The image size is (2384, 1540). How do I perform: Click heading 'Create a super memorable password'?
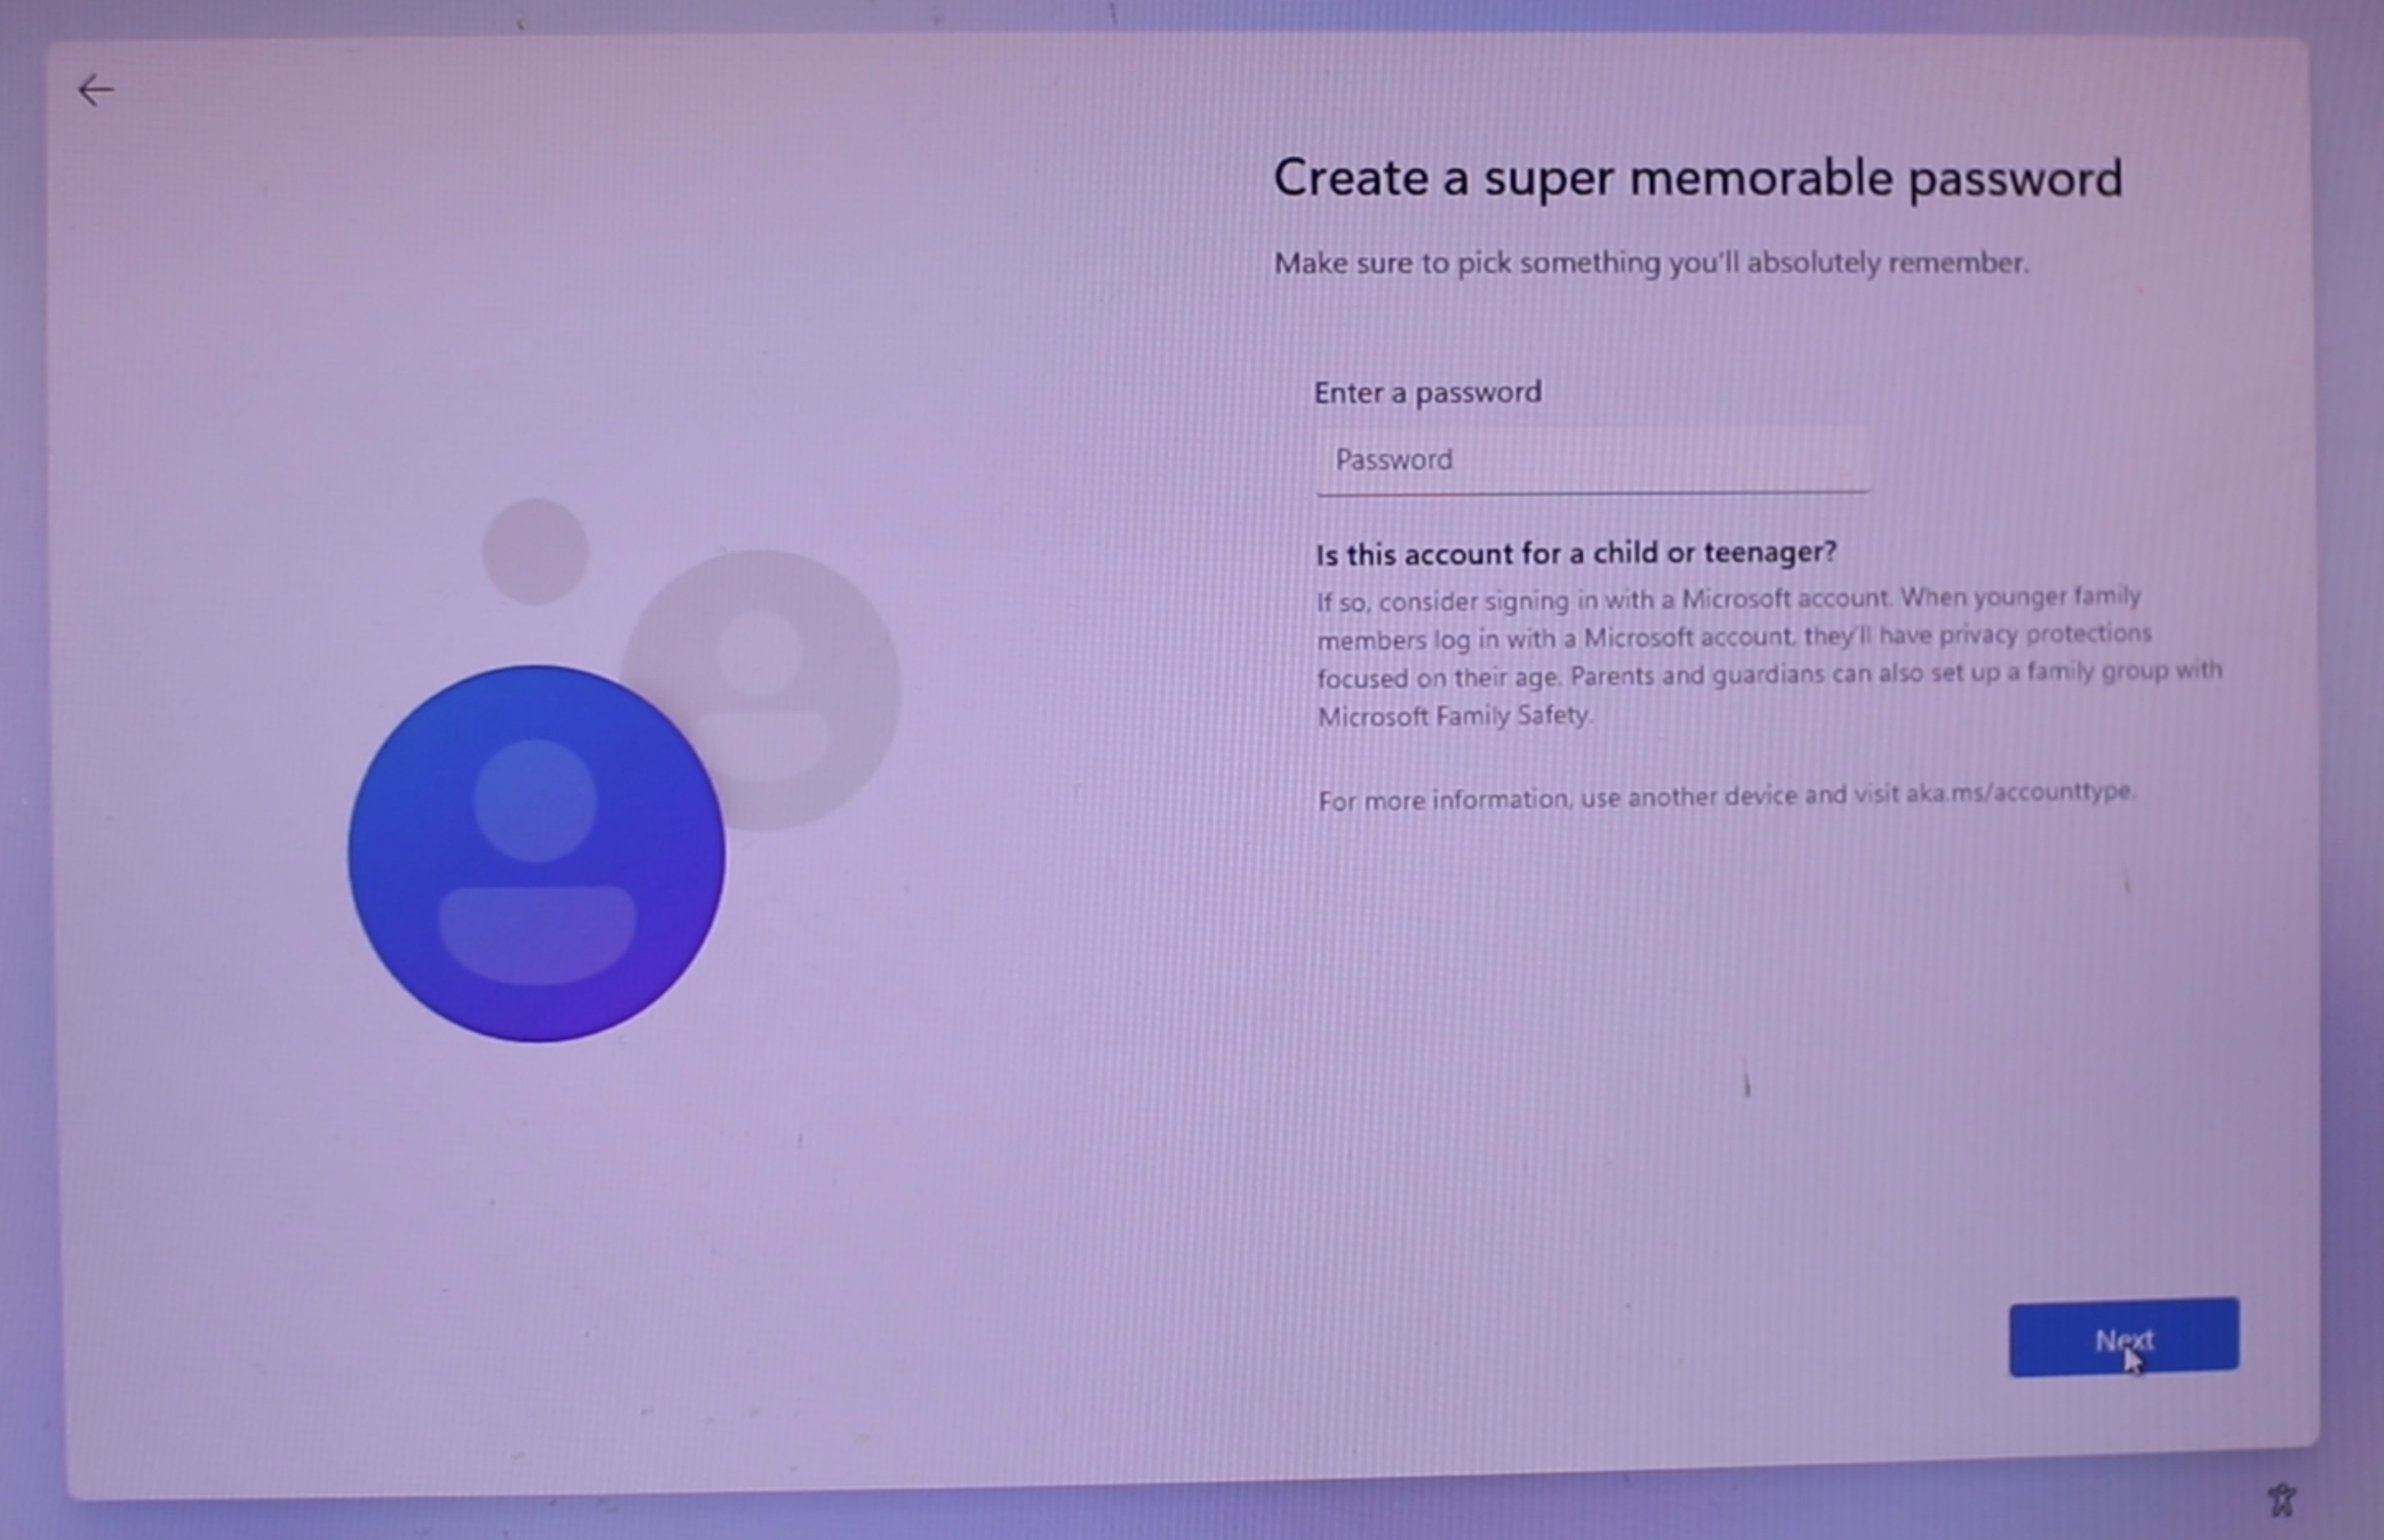(1697, 179)
